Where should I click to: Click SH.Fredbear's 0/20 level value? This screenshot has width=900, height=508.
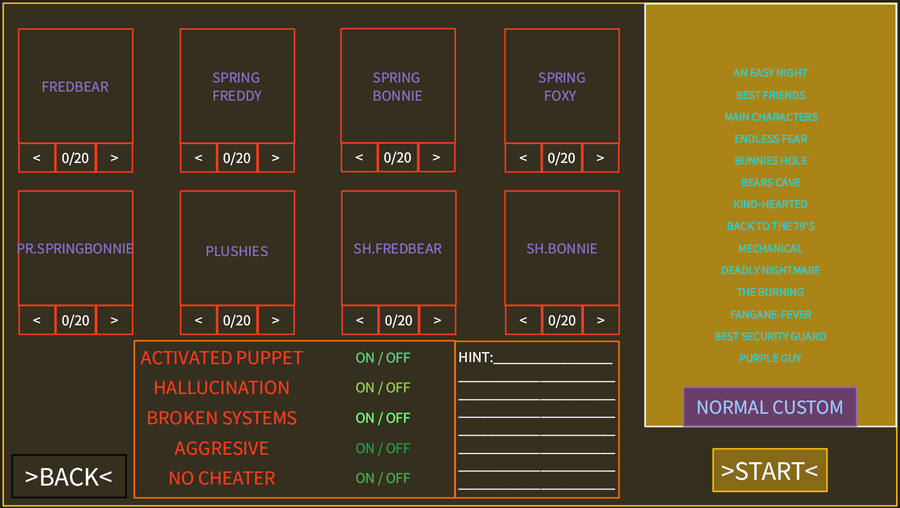tap(398, 320)
